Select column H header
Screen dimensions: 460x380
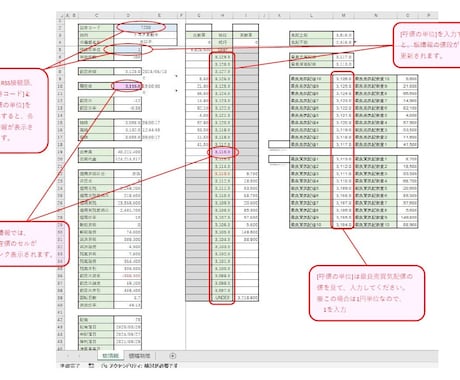point(222,15)
